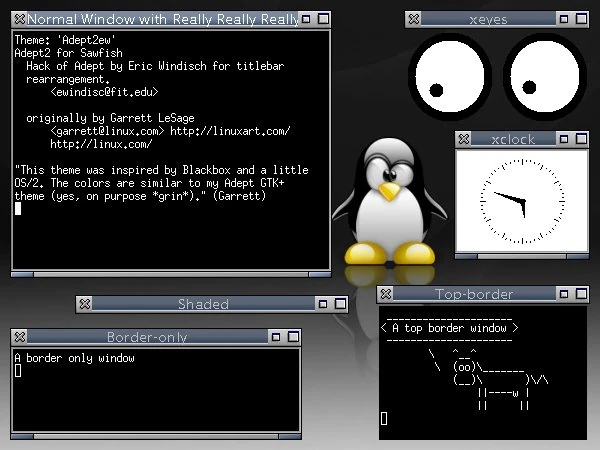Close the Top-border window via X icon

[386, 294]
